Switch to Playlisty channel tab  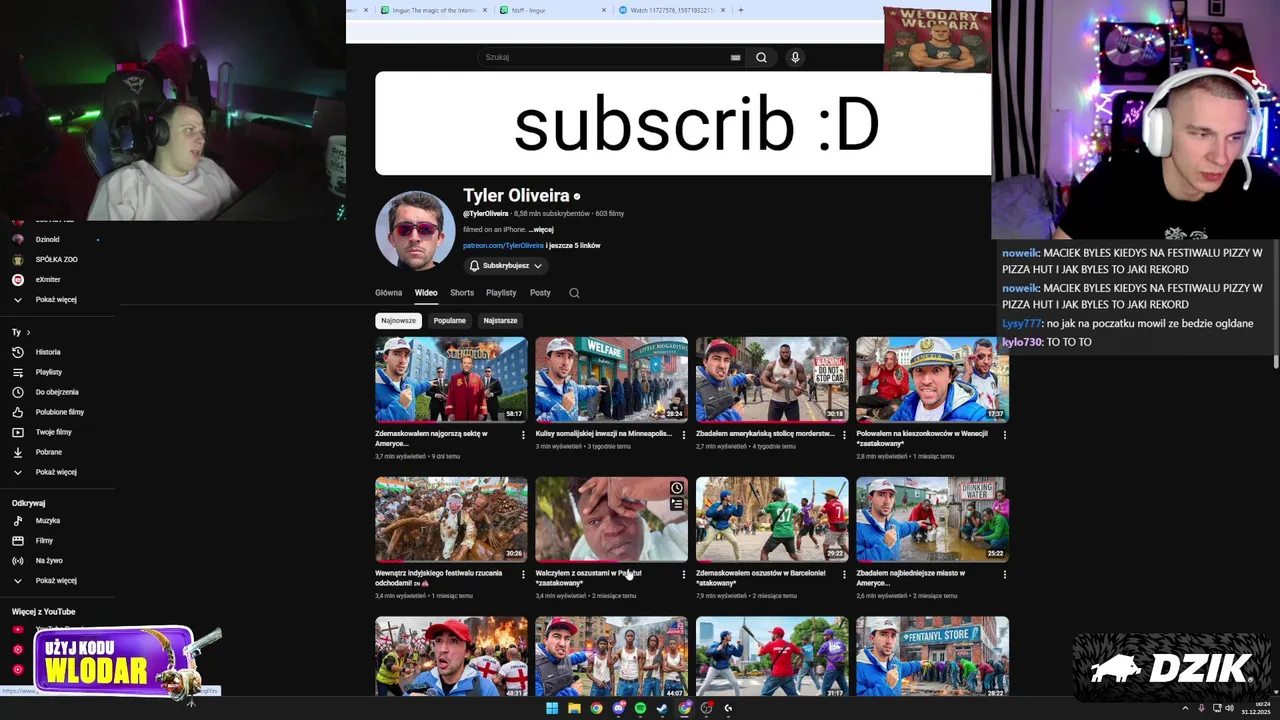click(x=501, y=293)
